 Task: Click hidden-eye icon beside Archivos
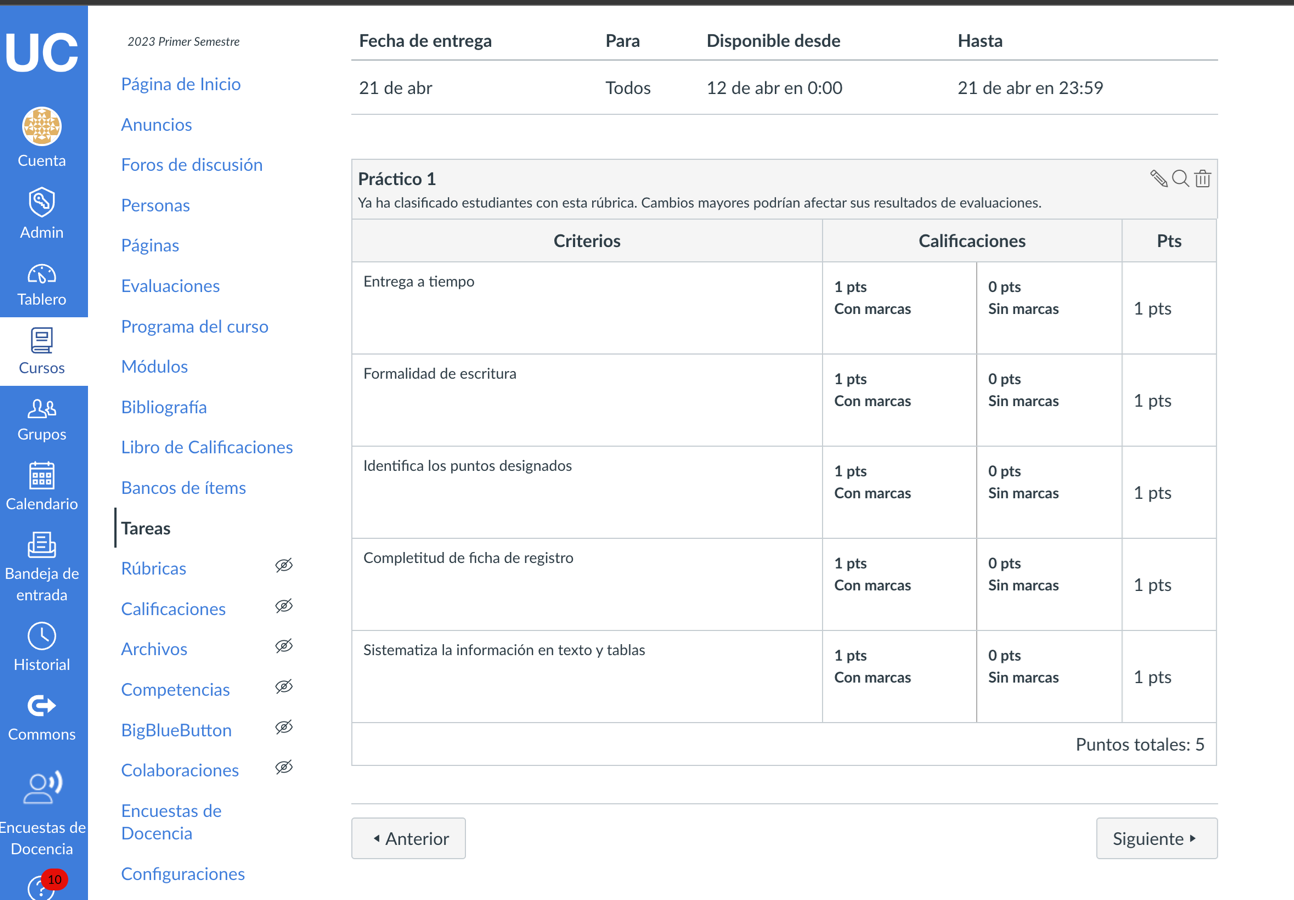(284, 647)
